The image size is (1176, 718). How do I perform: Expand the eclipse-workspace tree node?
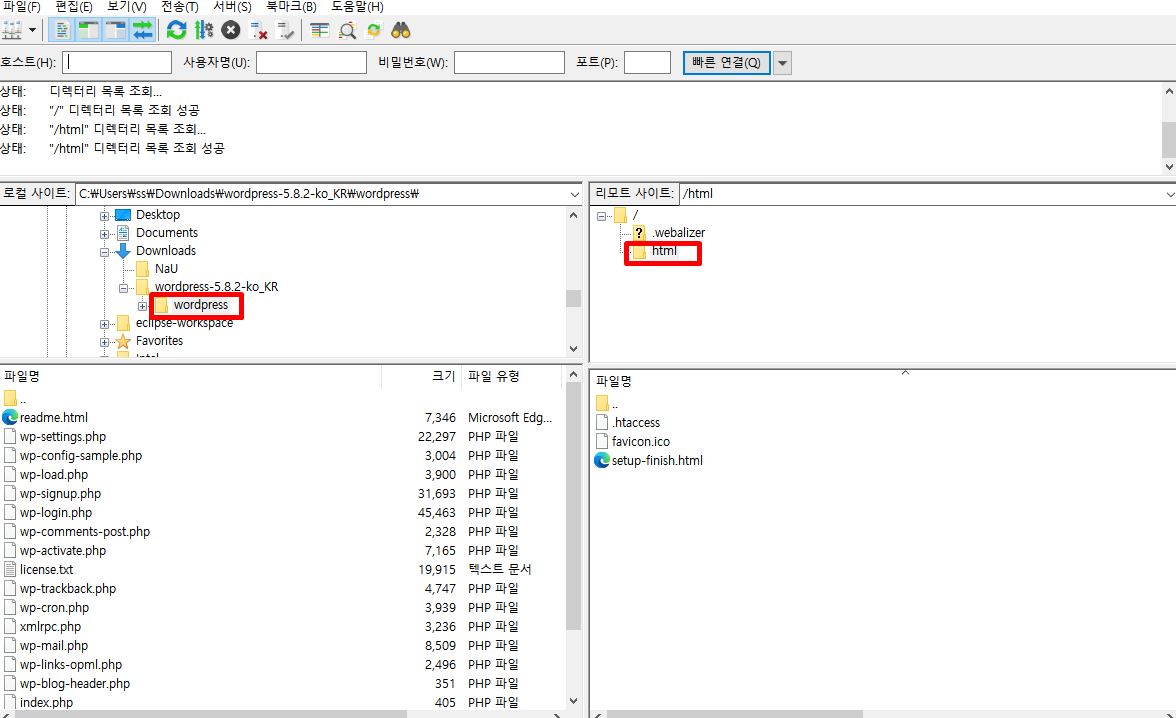pos(104,324)
